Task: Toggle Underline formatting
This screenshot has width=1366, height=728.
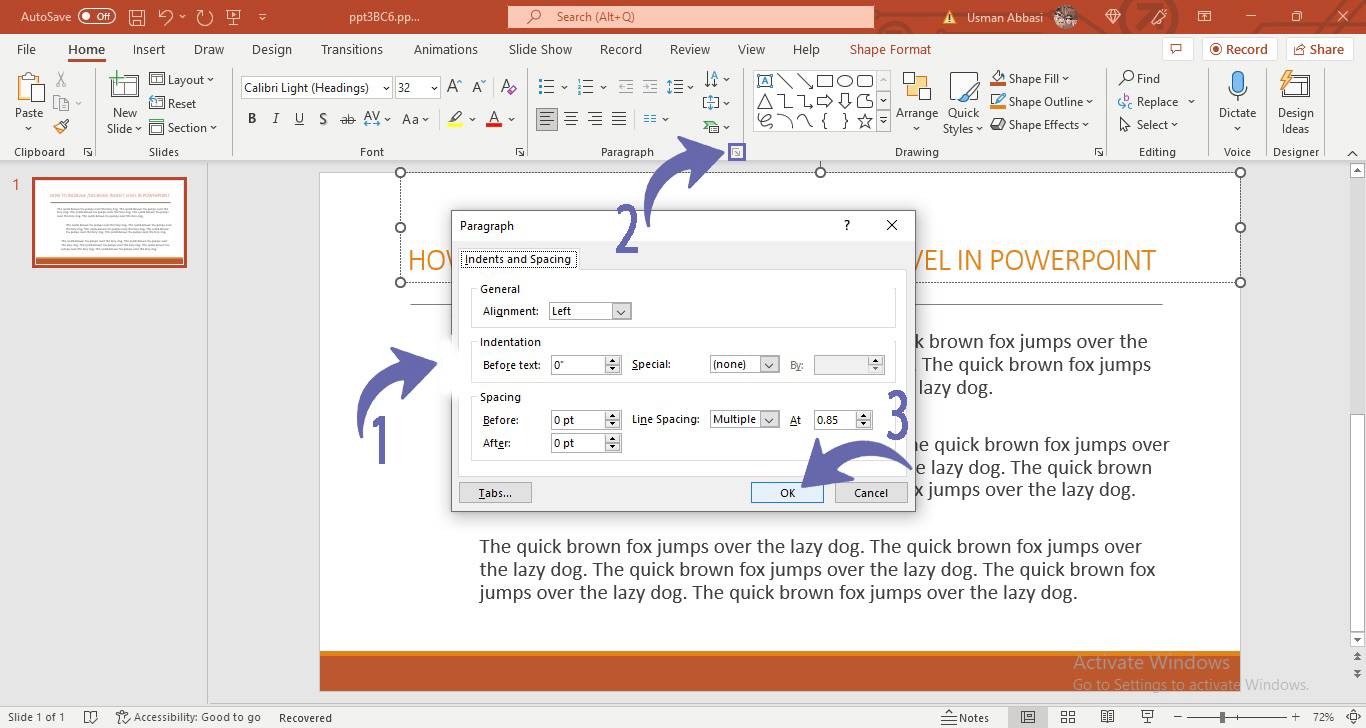Action: [x=299, y=119]
